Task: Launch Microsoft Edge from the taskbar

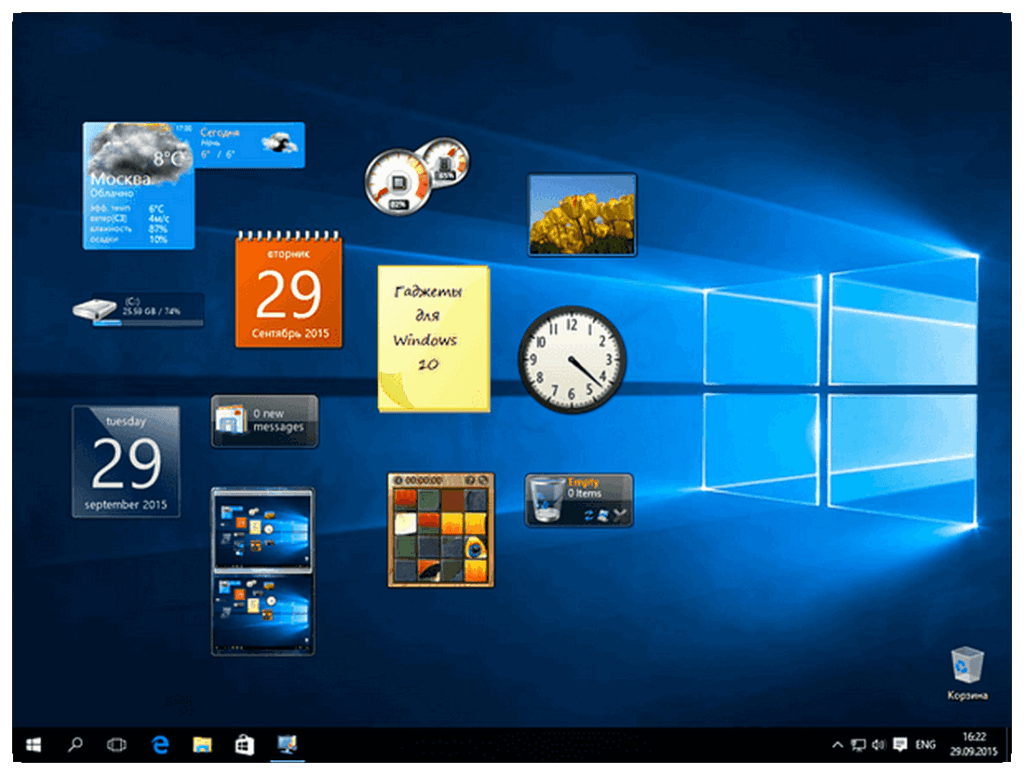Action: click(160, 744)
